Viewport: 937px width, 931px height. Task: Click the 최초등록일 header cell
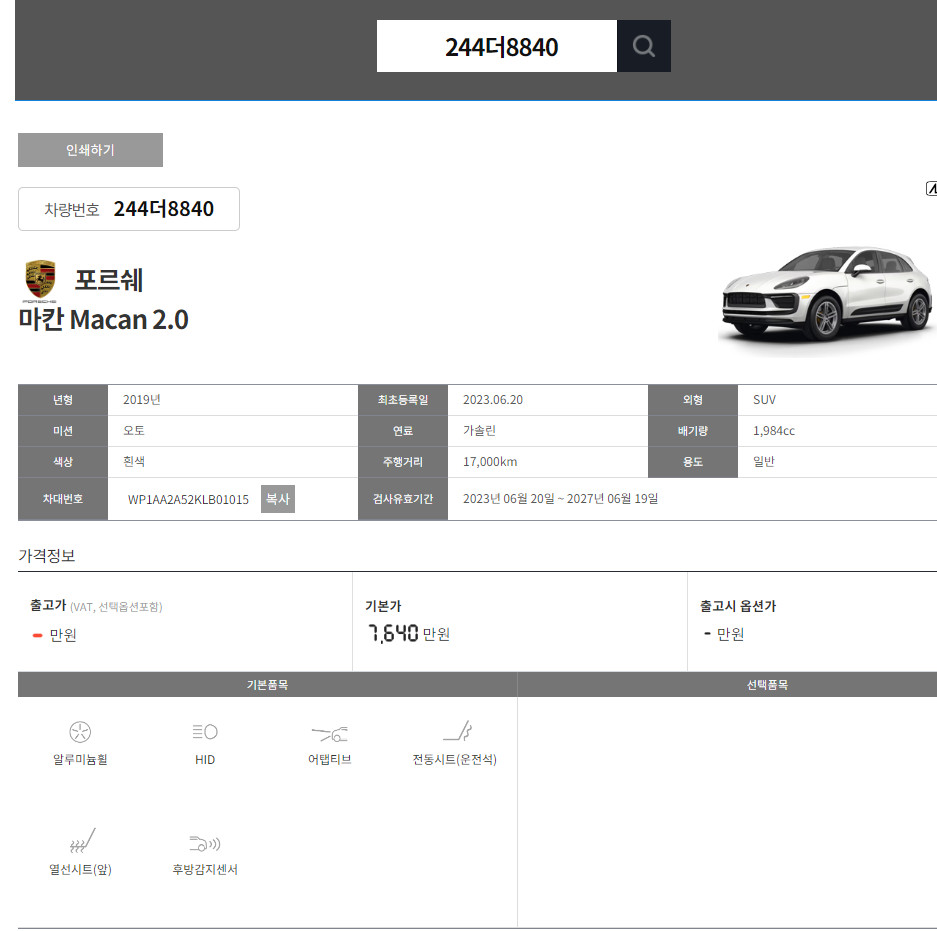(x=403, y=400)
